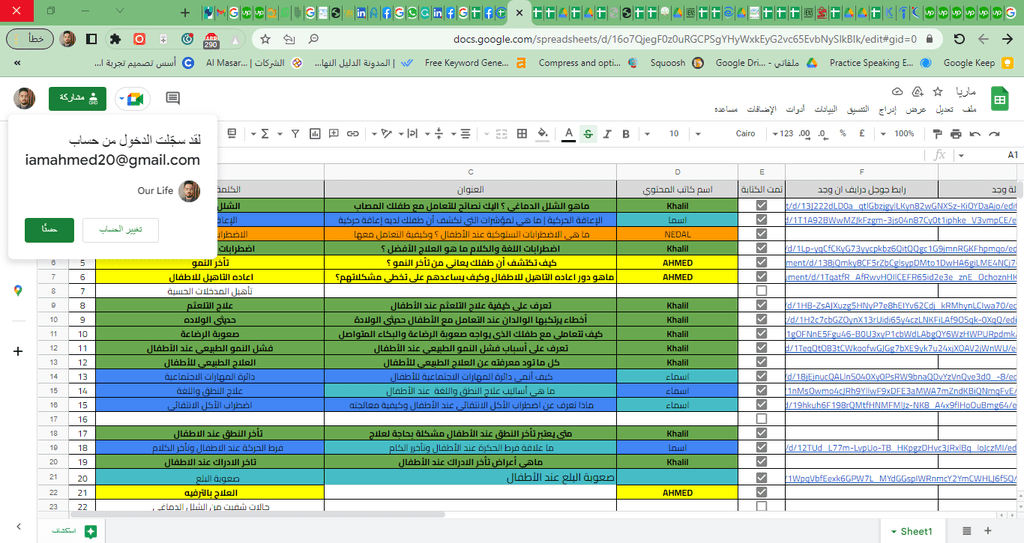Click the استكشاف explore button
The image size is (1024, 543).
[x=74, y=531]
